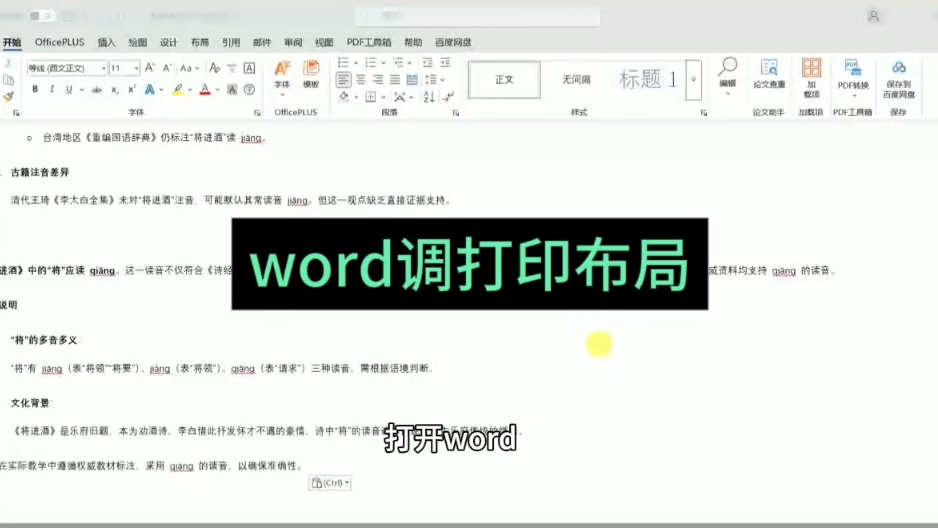This screenshot has width=938, height=528.
Task: Toggle bold formatting
Action: (35, 89)
